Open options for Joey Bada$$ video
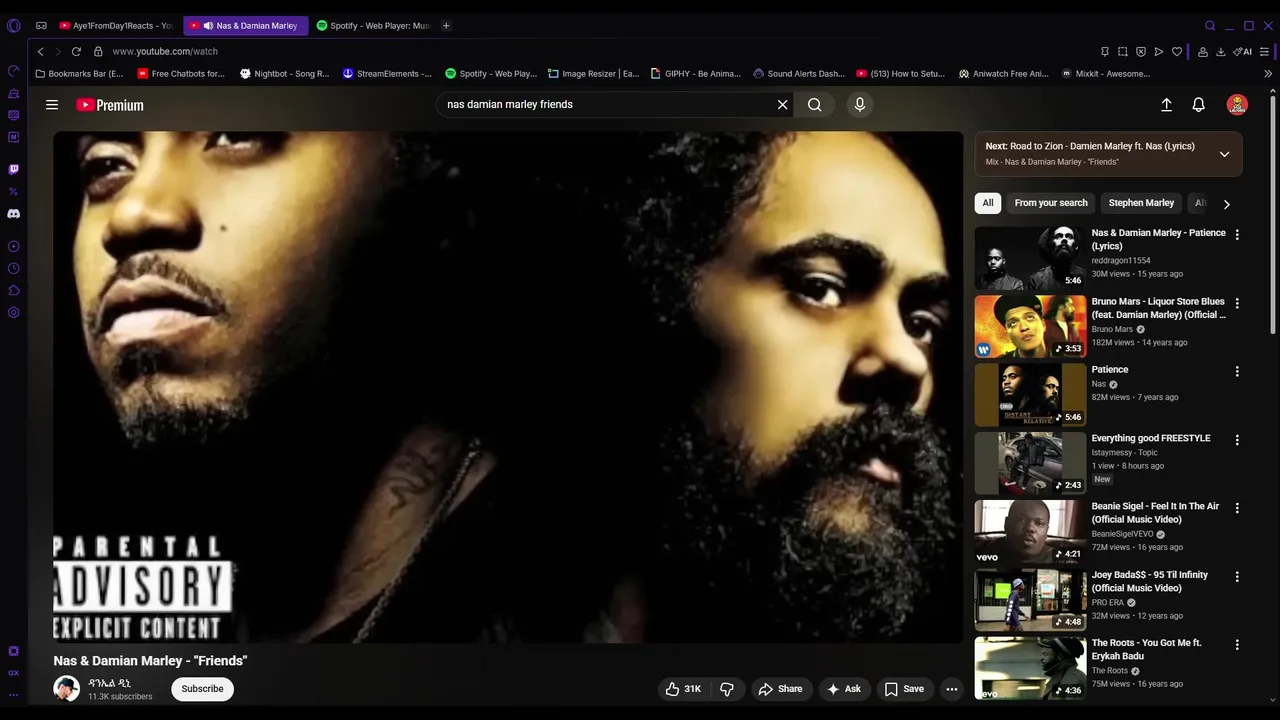 pos(1237,577)
